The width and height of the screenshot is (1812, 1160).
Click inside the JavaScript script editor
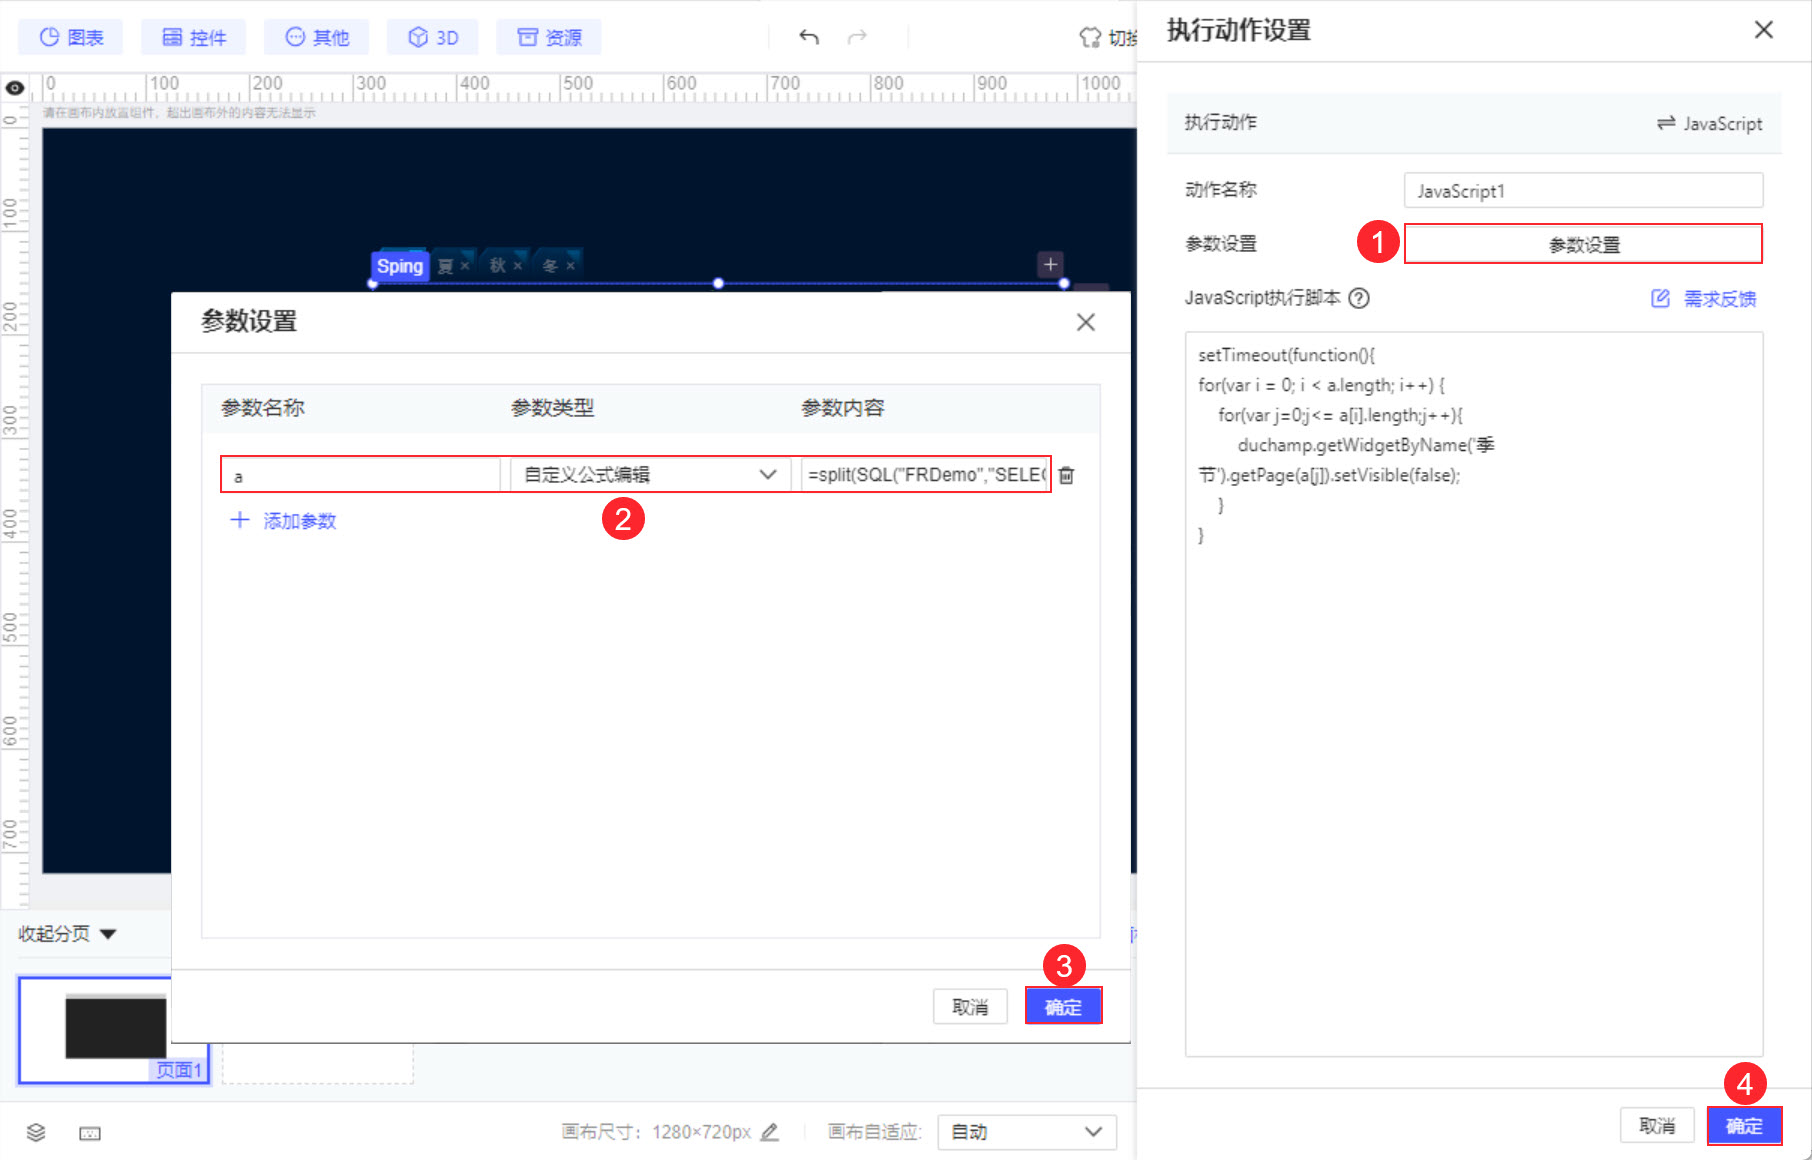click(x=1474, y=694)
